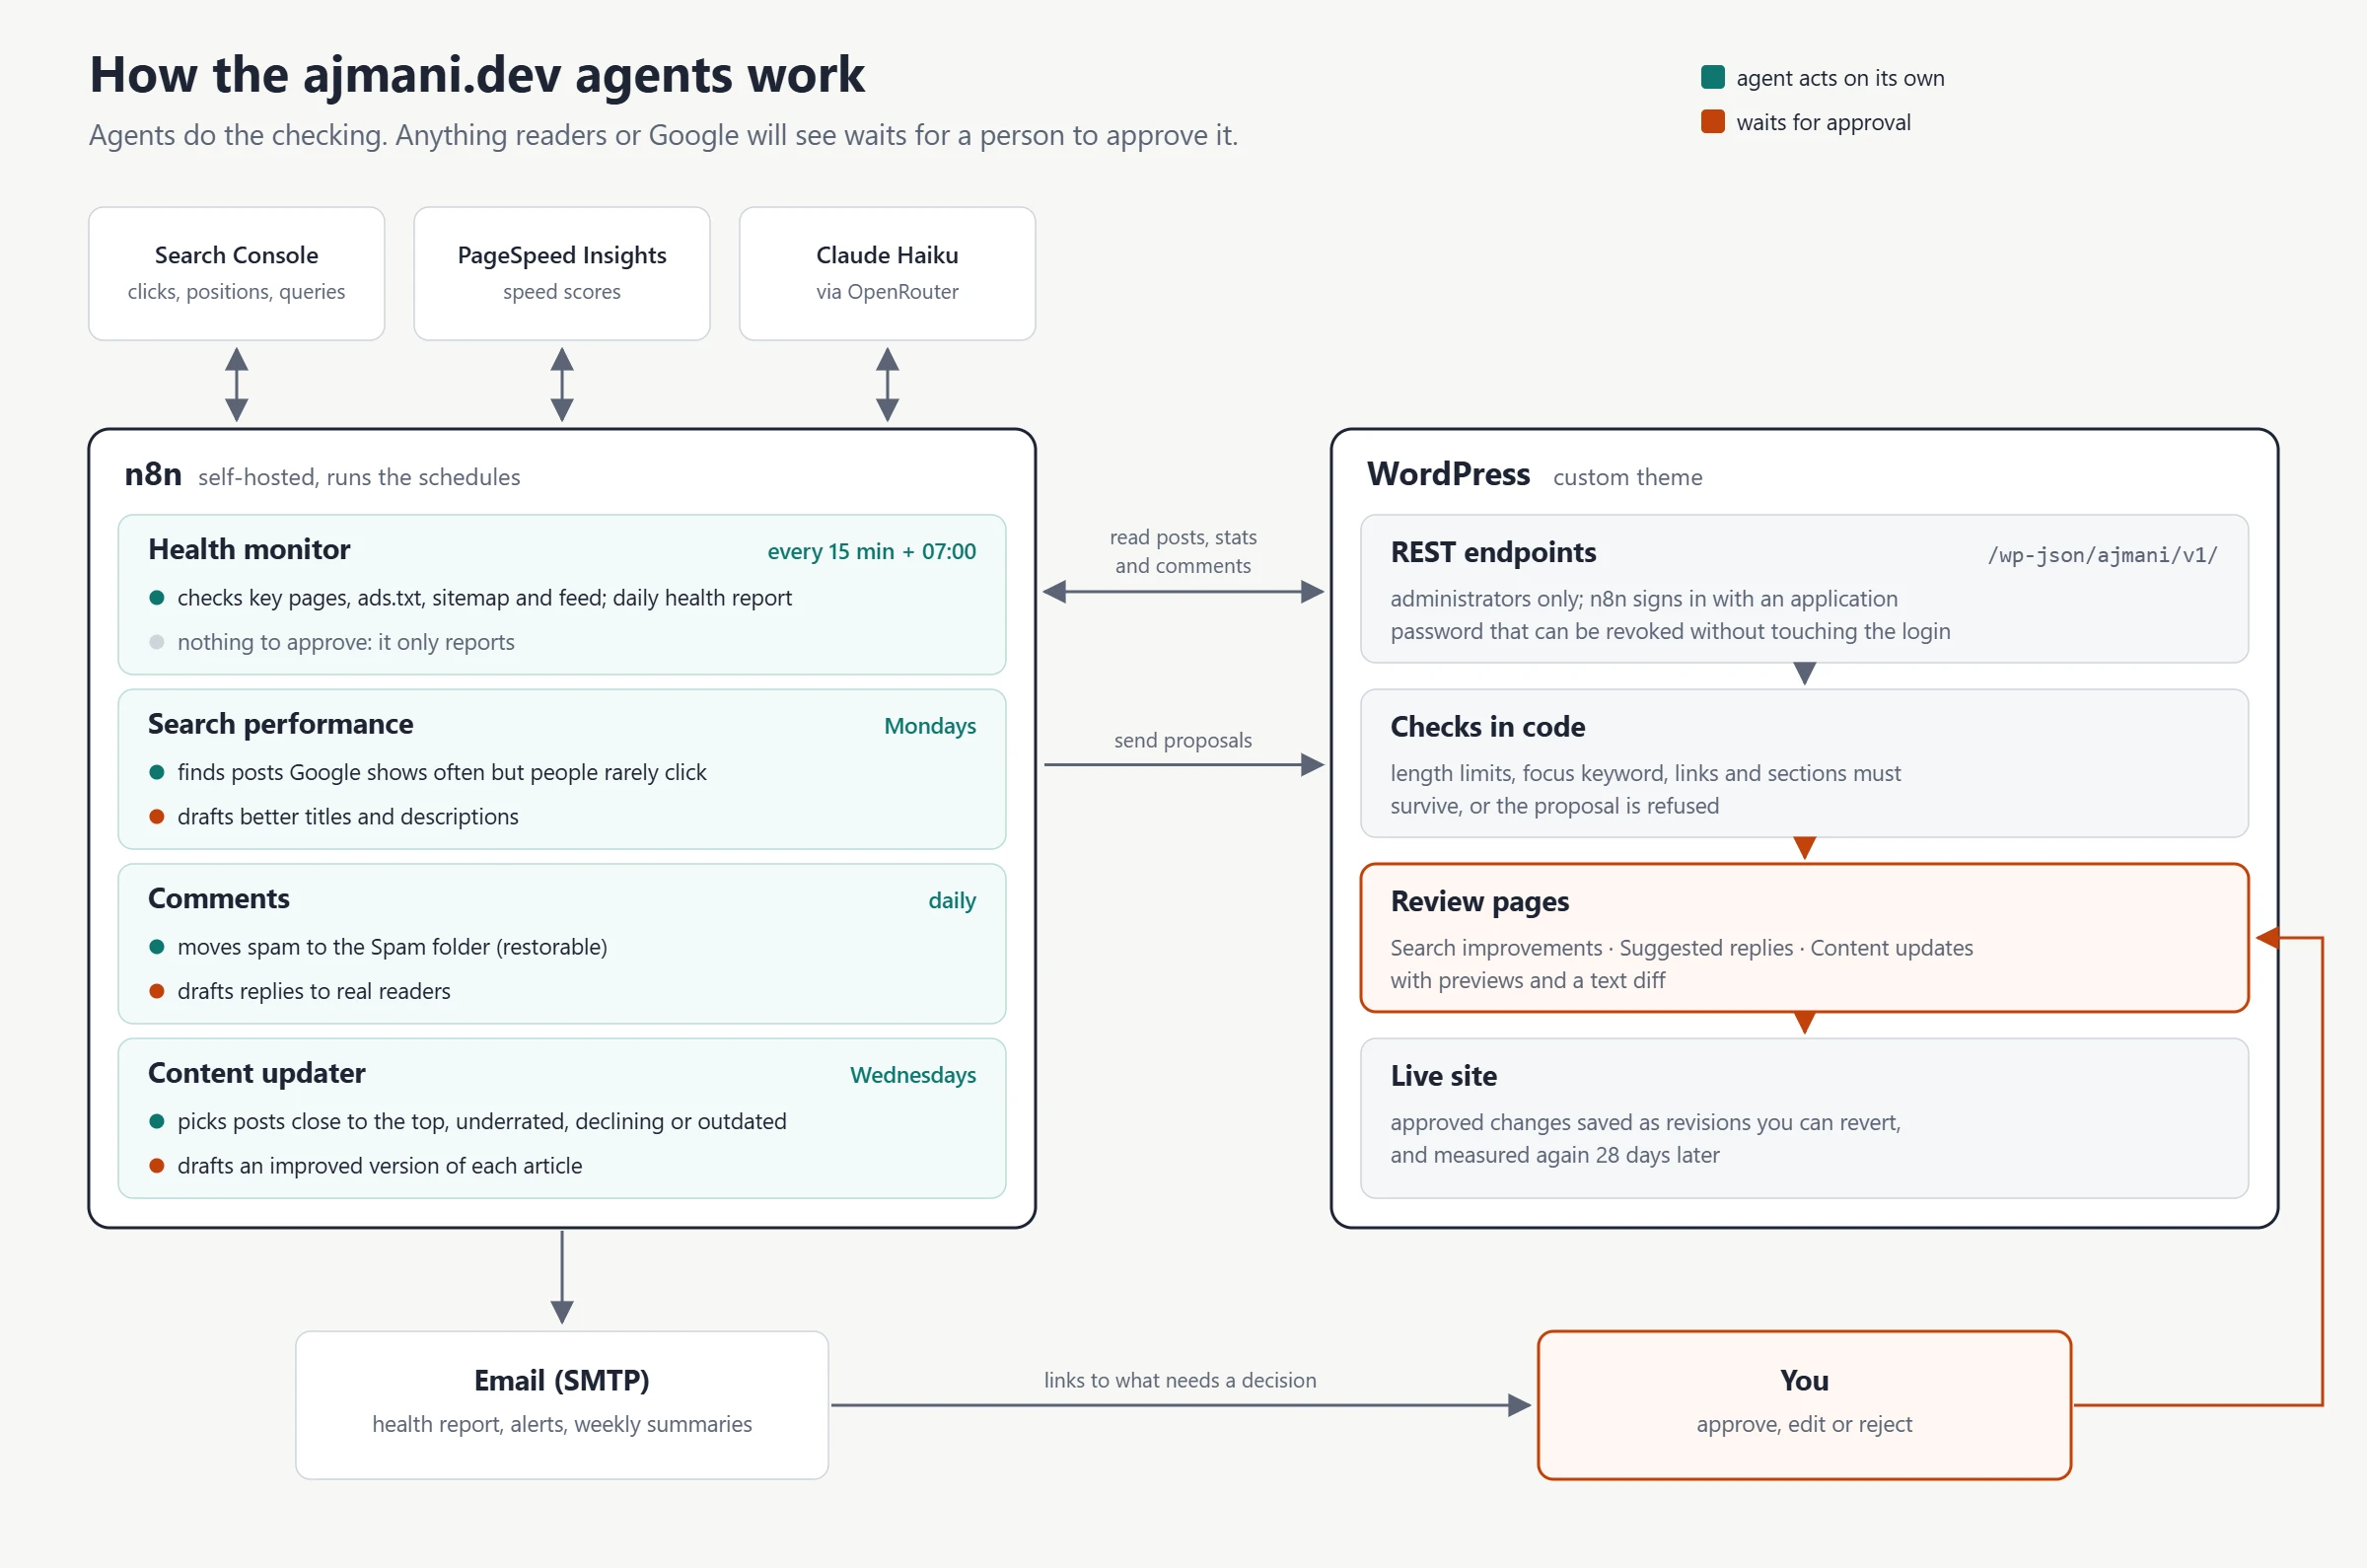Viewport: 2367px width, 1568px height.
Task: Click the 'Checks in code' heading
Action: 1487,726
